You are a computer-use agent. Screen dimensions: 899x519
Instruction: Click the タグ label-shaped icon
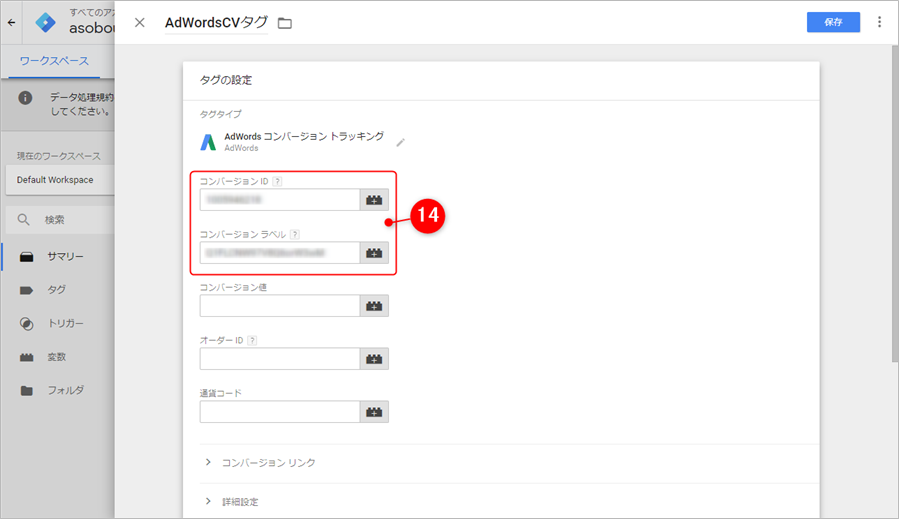pos(26,290)
